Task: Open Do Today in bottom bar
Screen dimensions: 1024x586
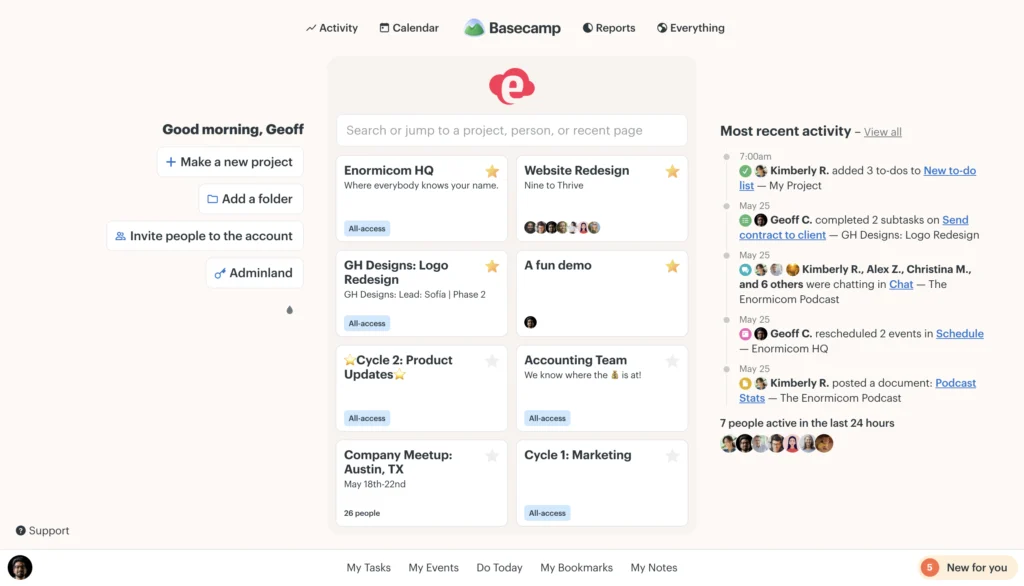Action: tap(500, 568)
